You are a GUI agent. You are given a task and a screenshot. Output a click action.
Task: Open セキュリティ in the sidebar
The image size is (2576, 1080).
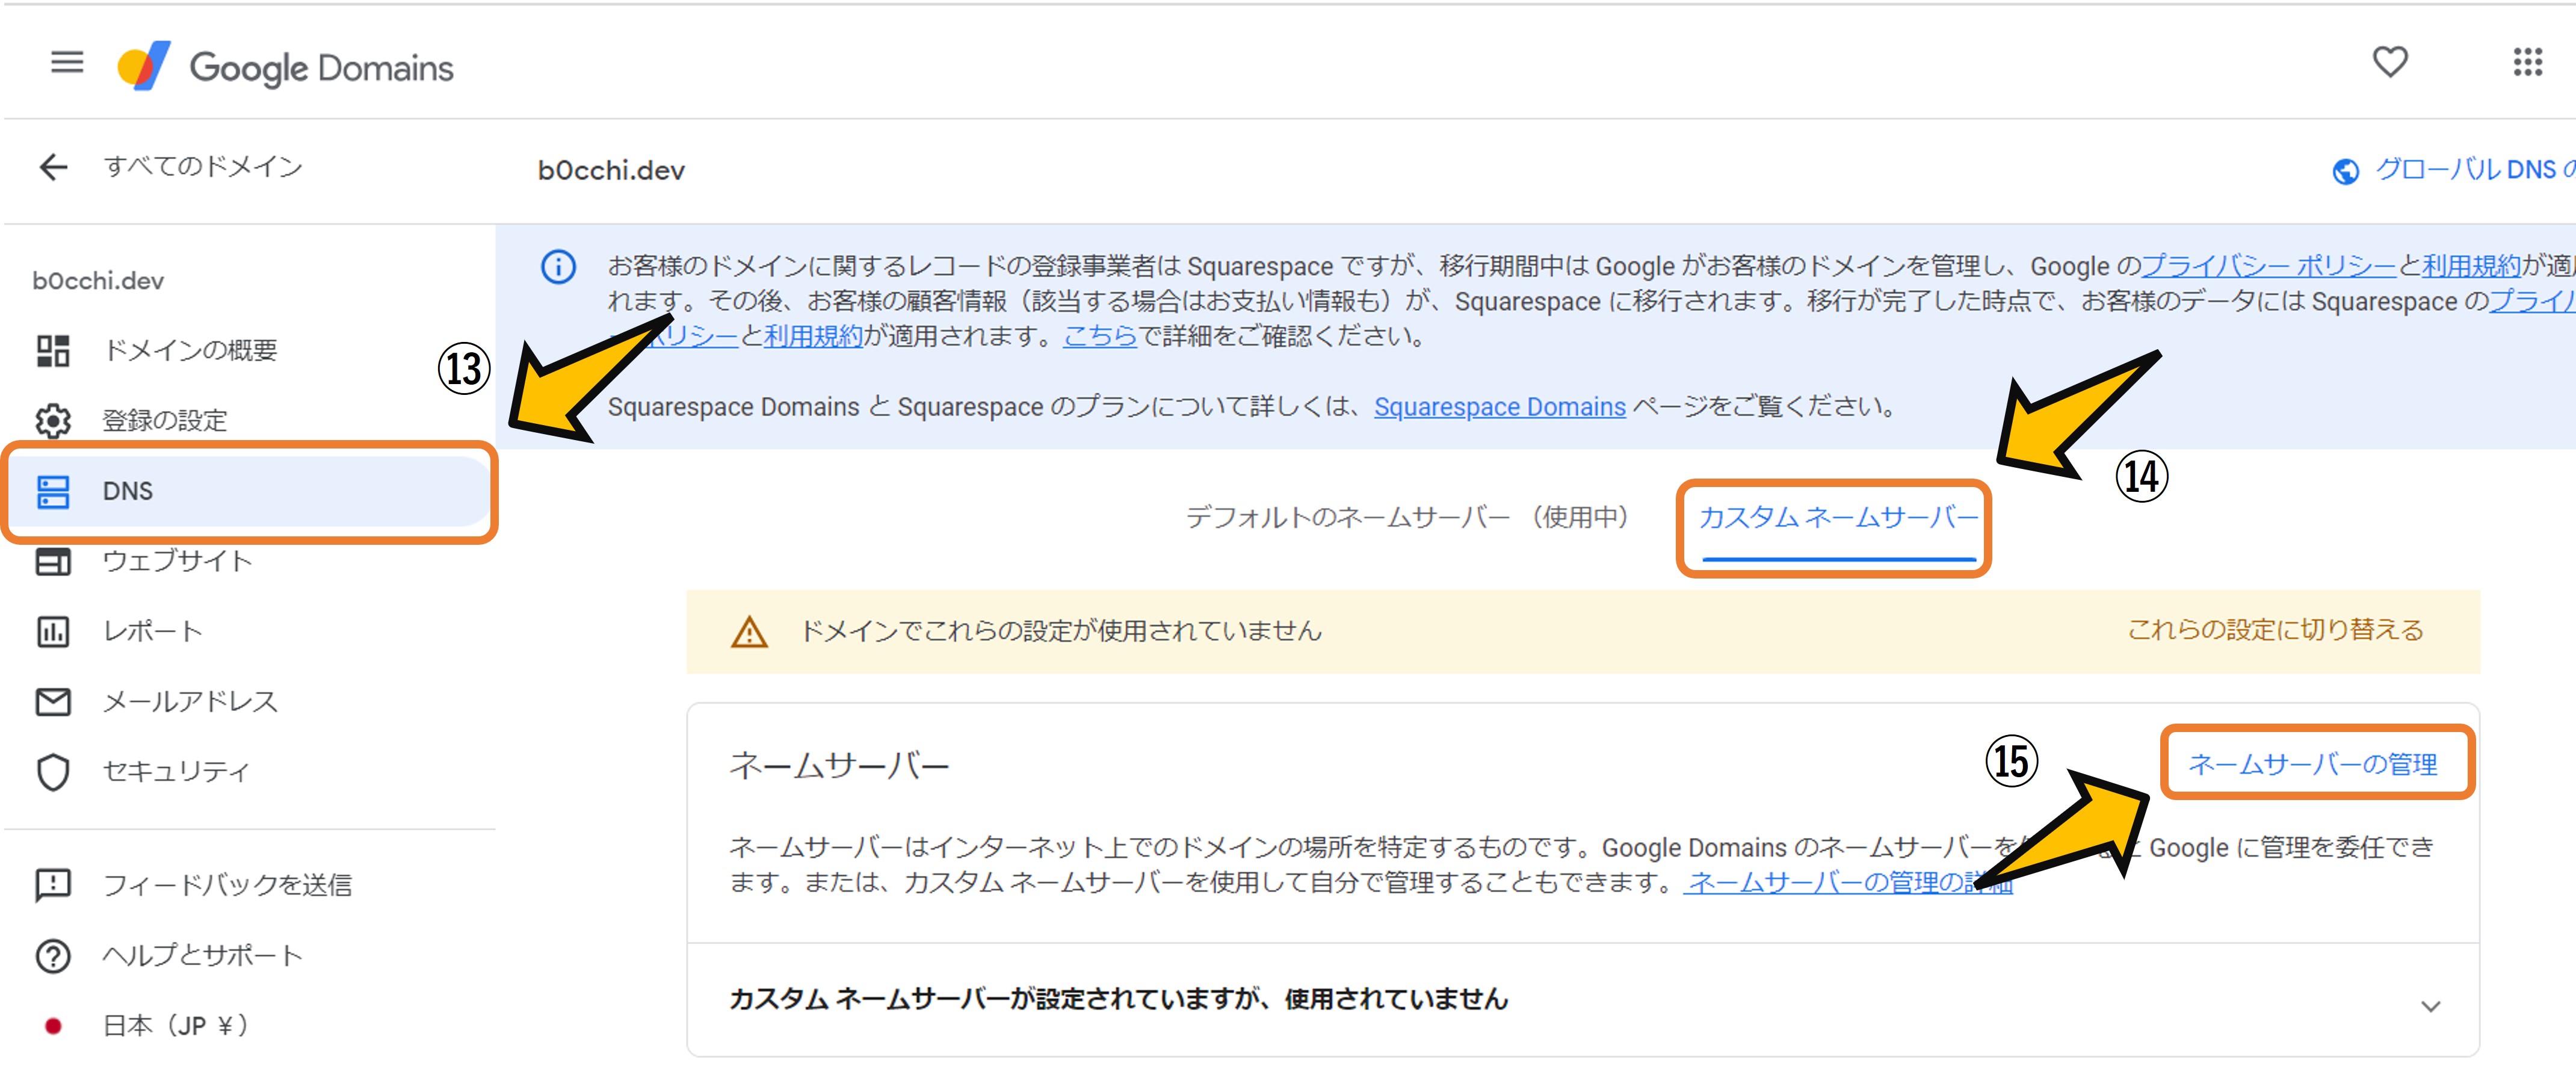[176, 772]
